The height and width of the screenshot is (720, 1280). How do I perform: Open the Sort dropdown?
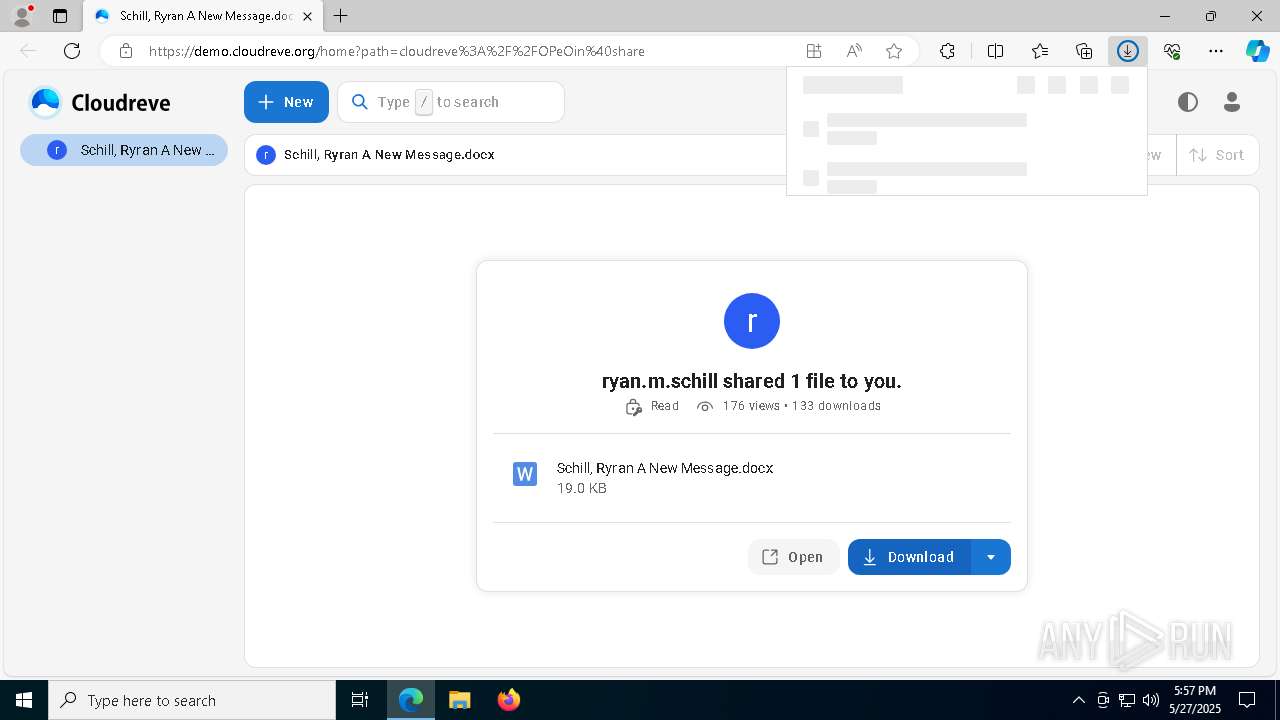[x=1217, y=155]
